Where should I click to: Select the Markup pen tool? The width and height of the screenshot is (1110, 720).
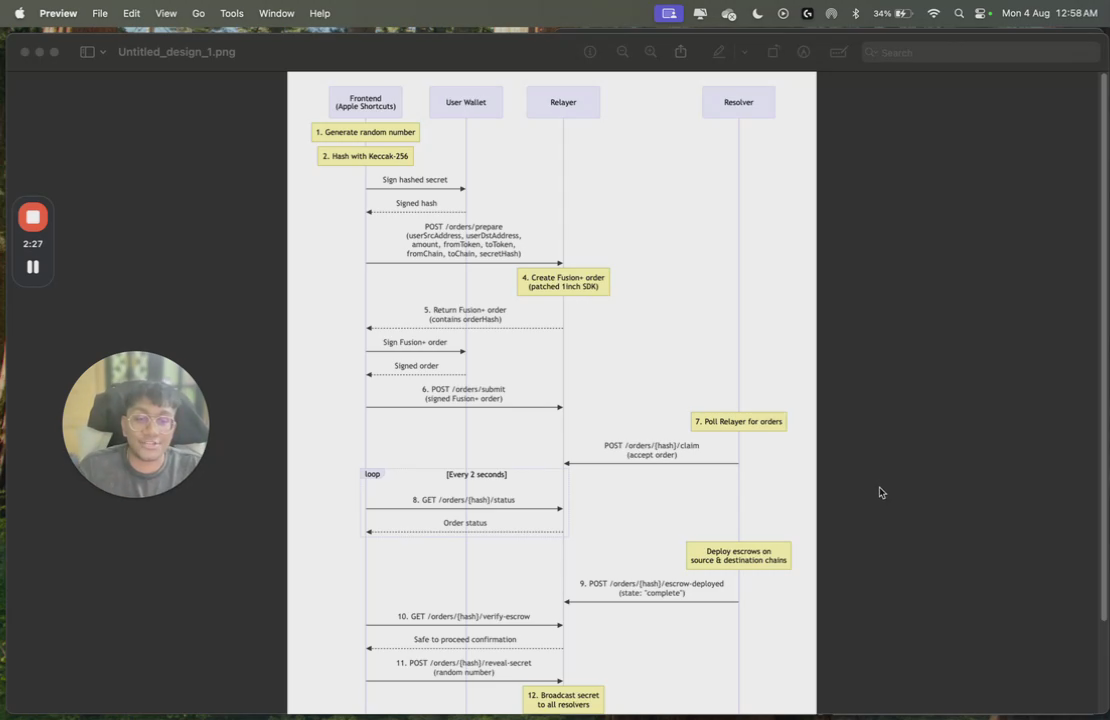[719, 52]
